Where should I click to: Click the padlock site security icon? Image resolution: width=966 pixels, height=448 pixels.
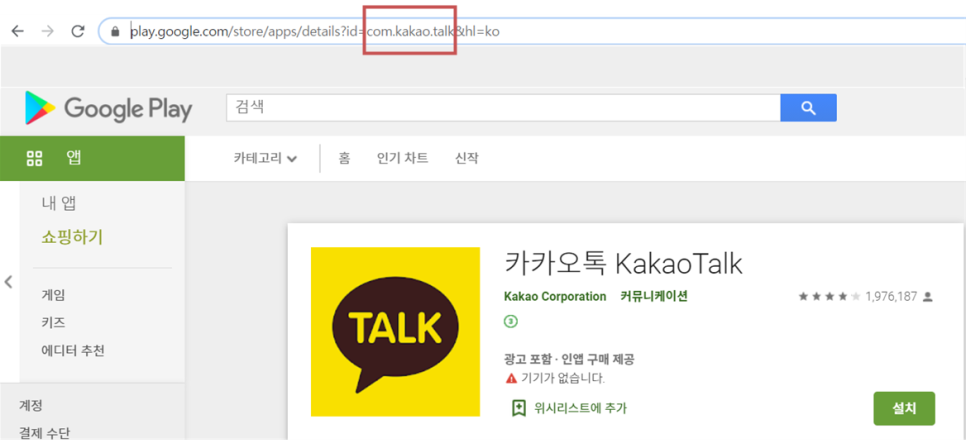pos(115,31)
